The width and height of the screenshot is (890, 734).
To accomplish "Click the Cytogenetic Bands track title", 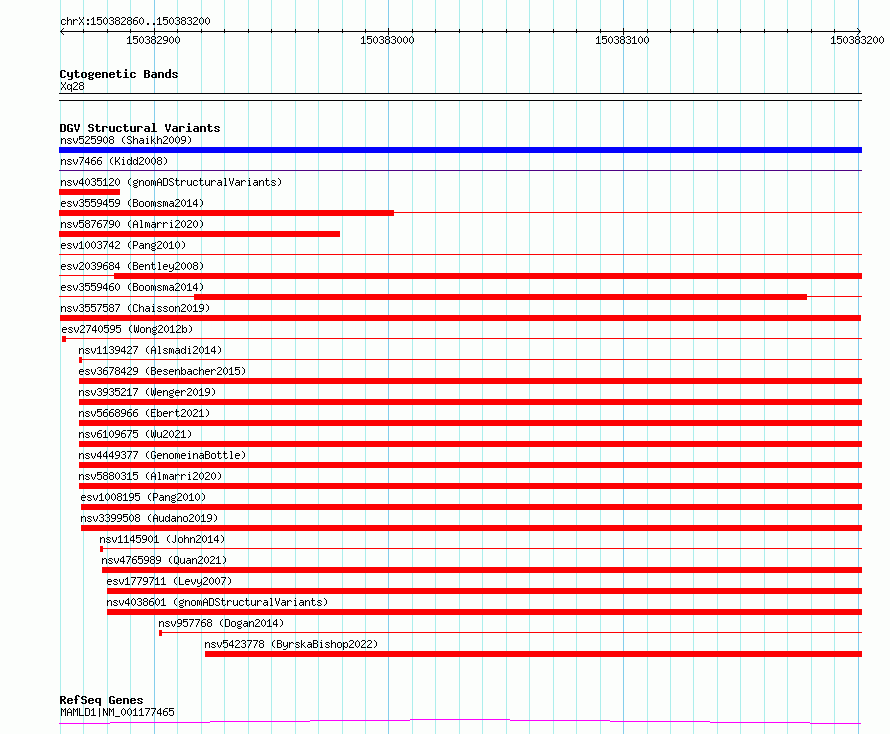I will click(x=119, y=74).
